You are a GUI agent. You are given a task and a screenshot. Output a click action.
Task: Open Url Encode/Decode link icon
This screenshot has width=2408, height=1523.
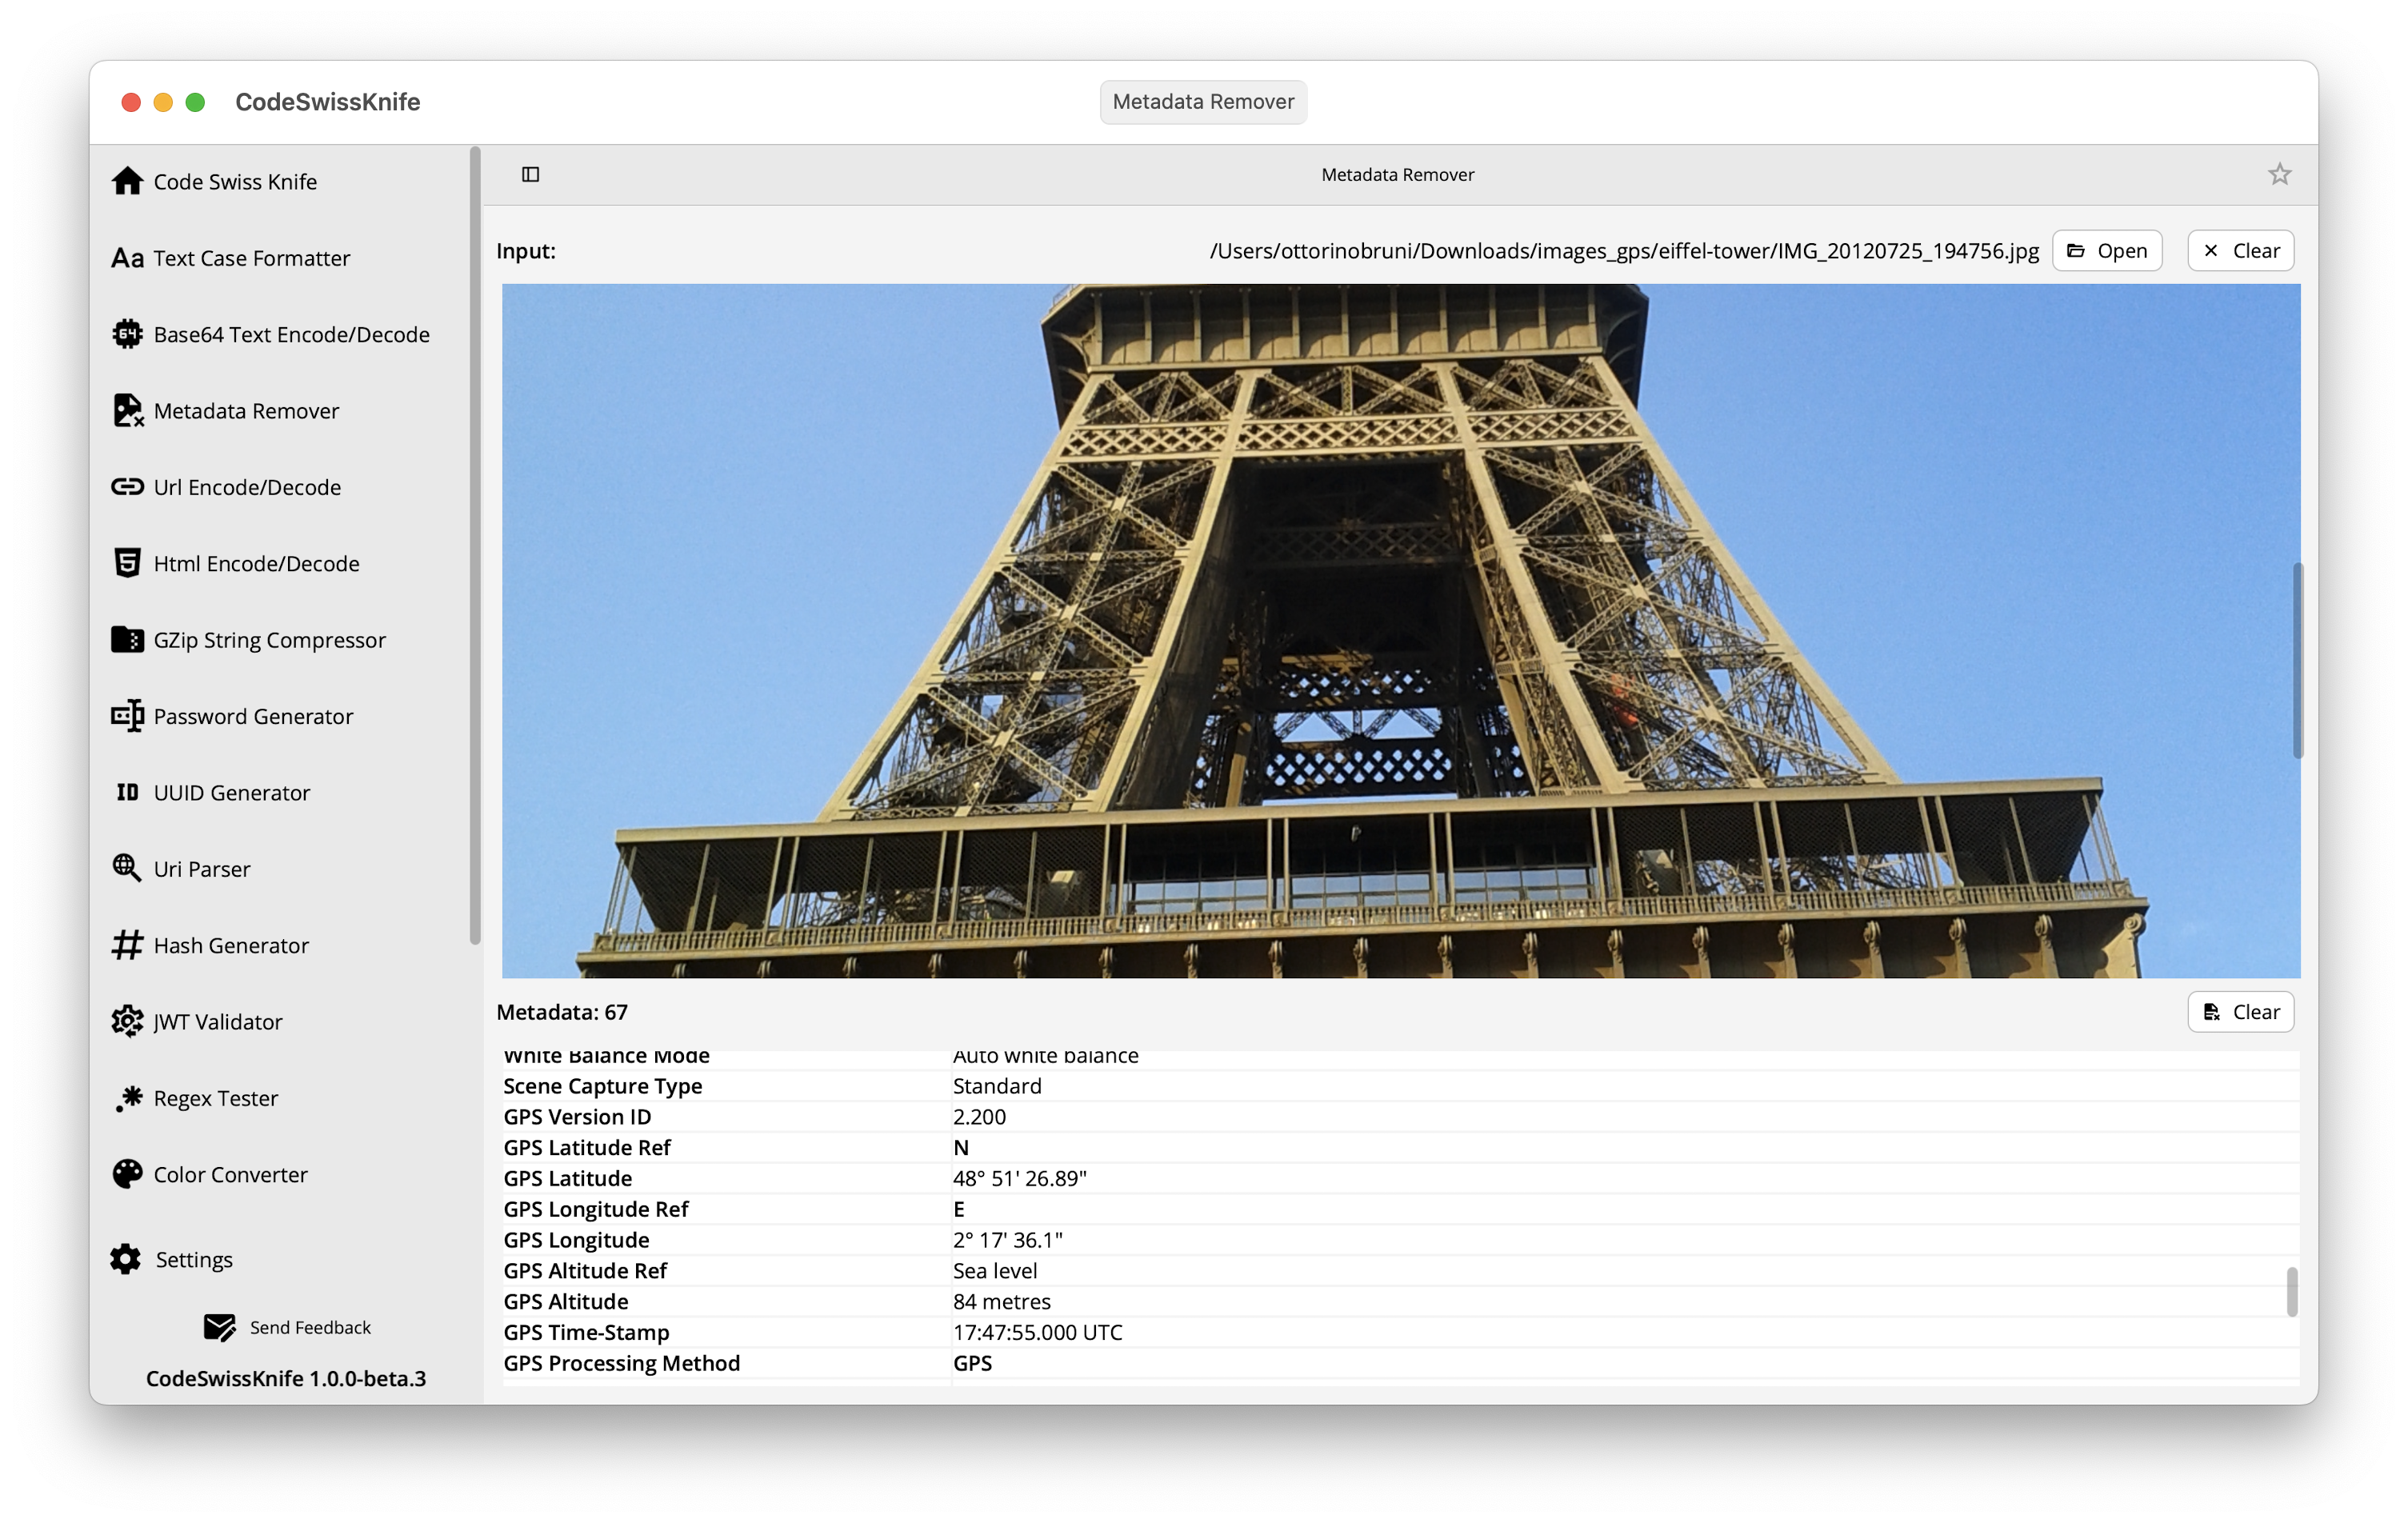[x=127, y=487]
